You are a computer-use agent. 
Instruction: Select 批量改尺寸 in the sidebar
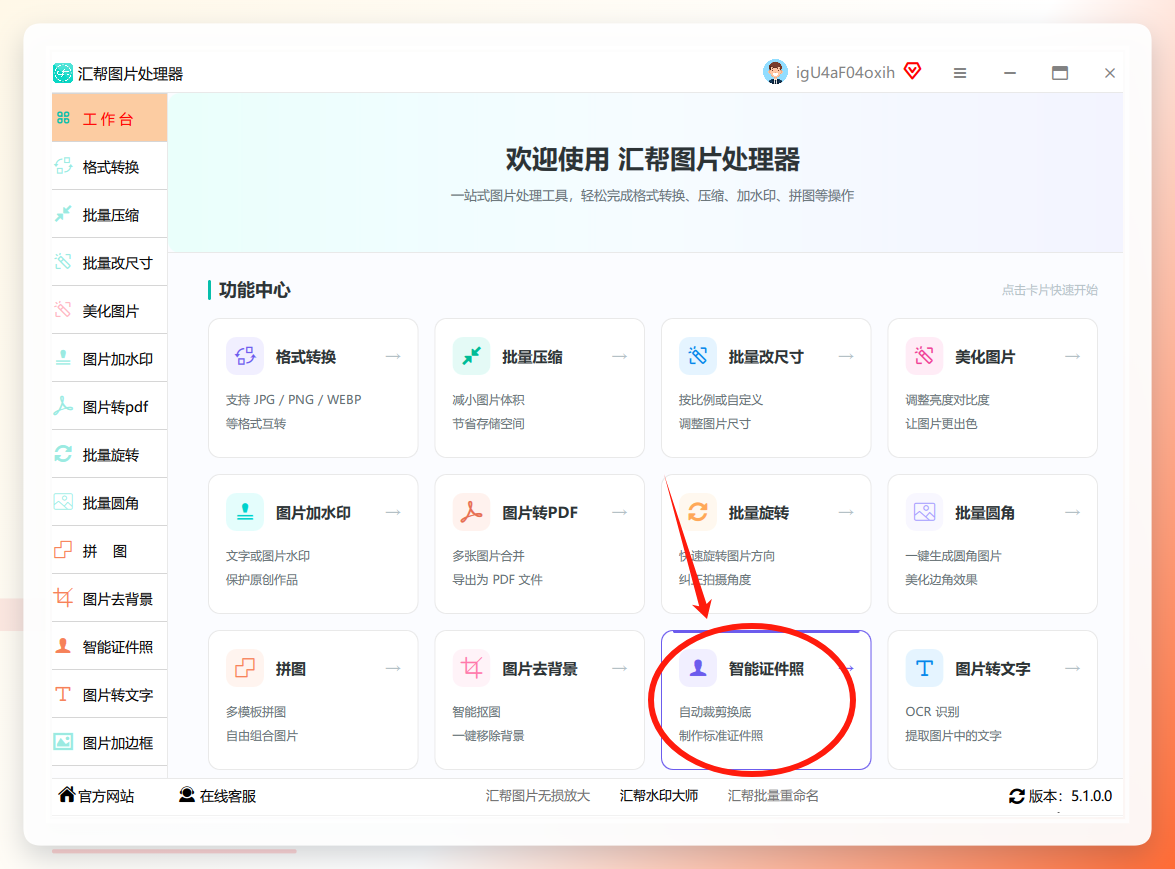coord(109,263)
